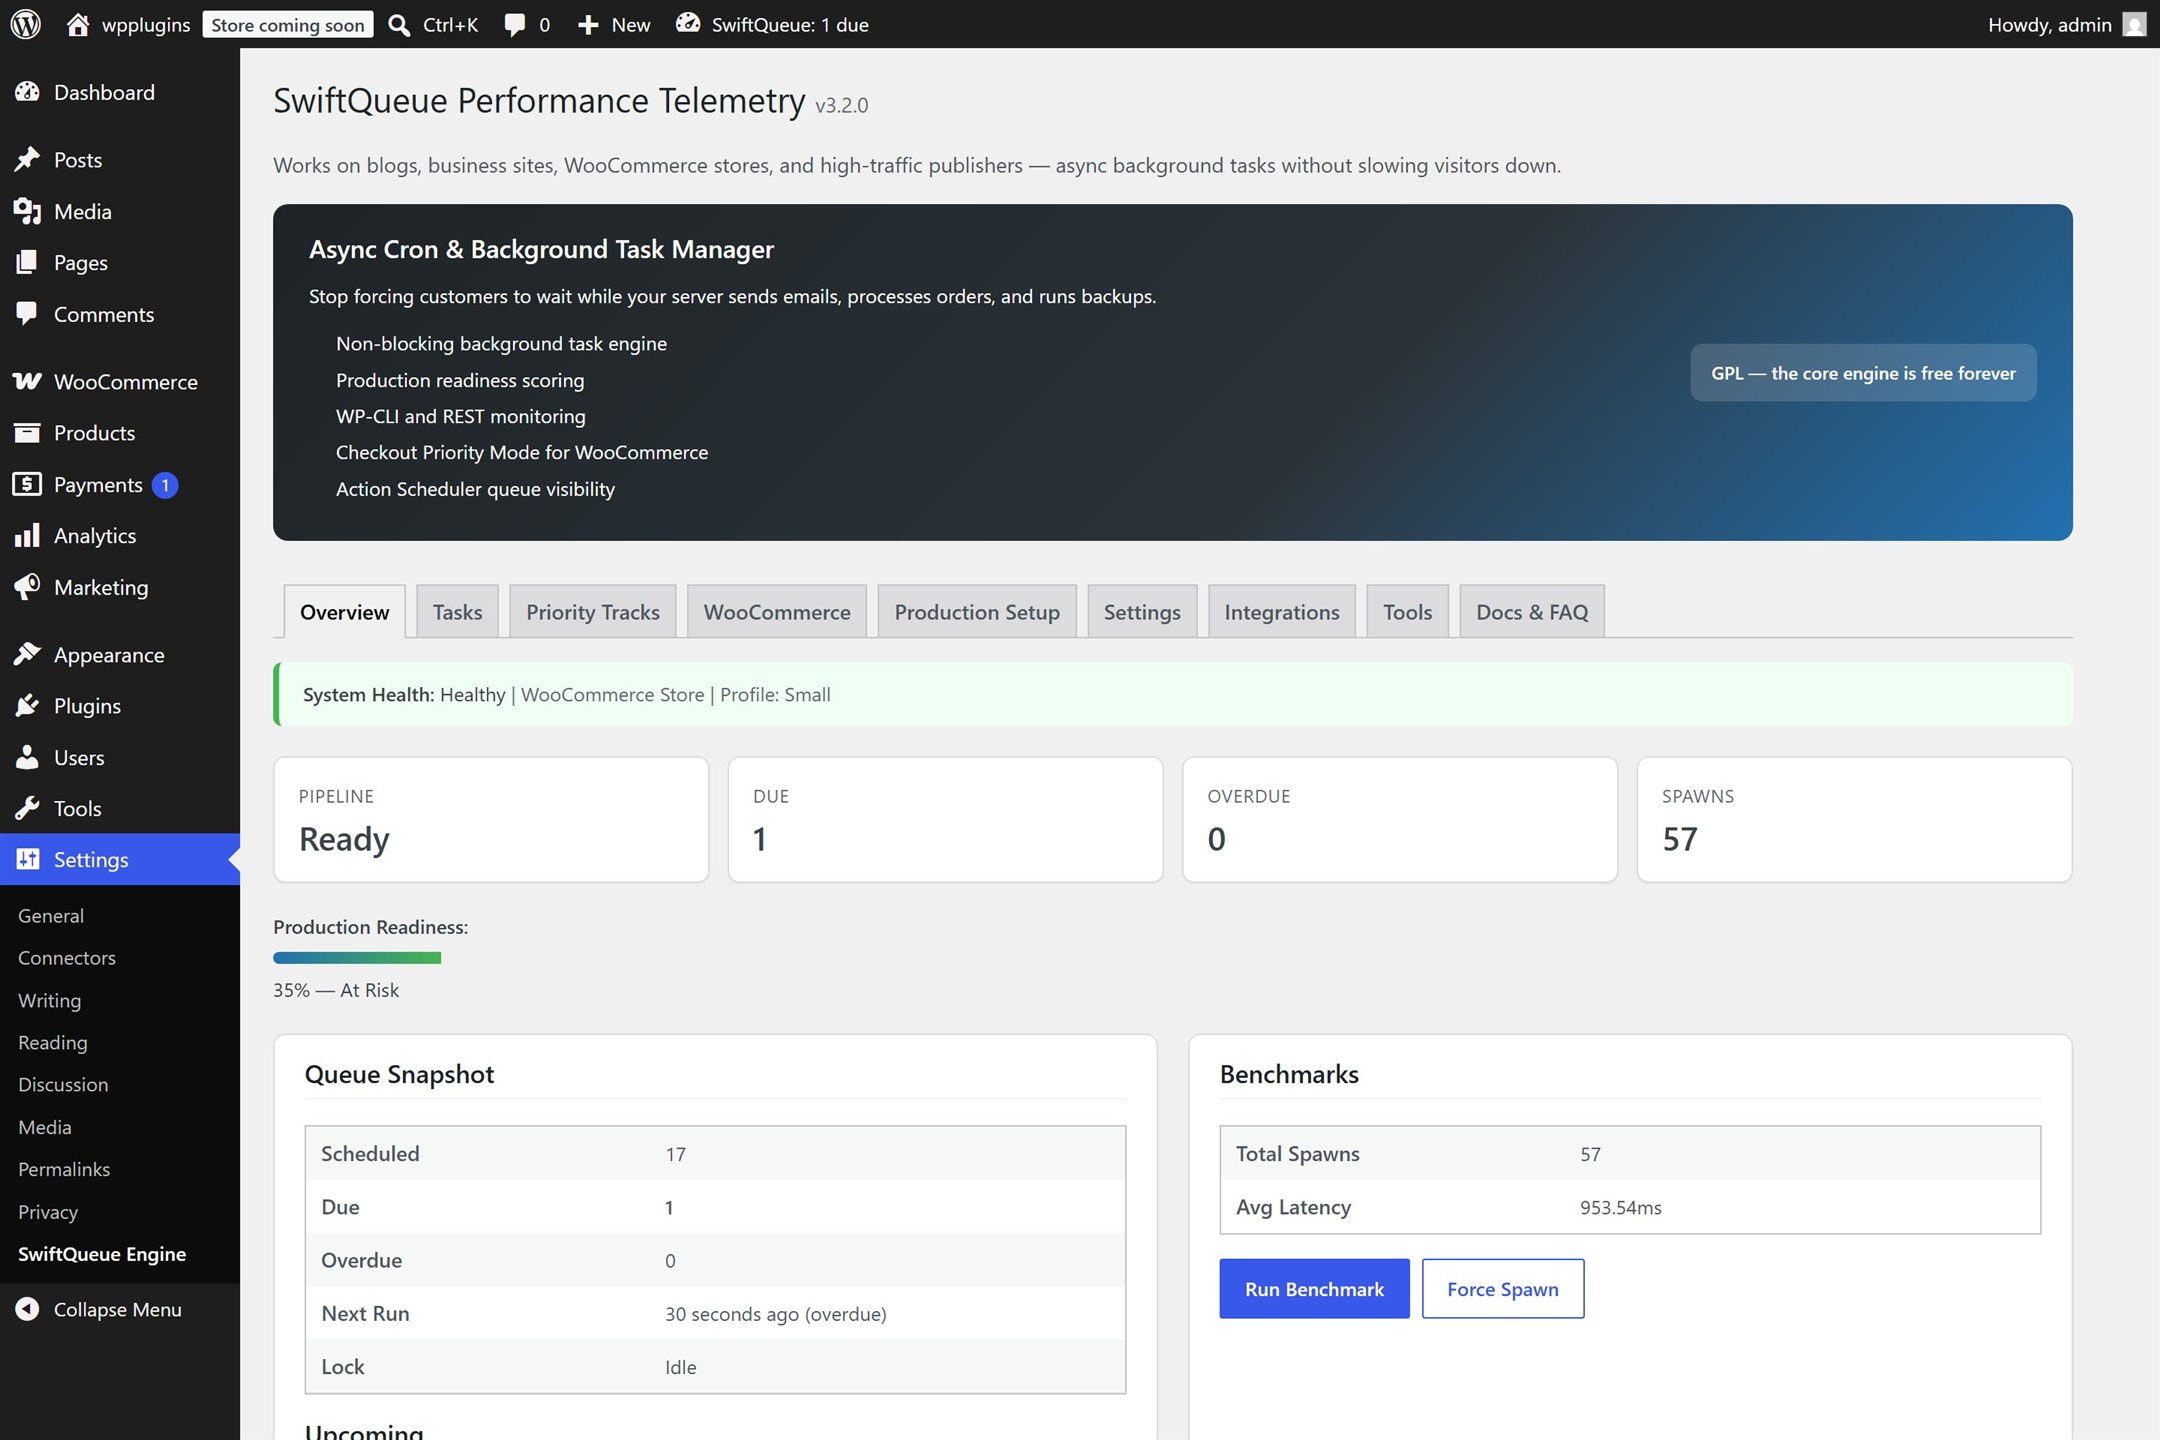Click the Media library icon in sidebar
Screen dimensions: 2160x1440
tap(27, 211)
